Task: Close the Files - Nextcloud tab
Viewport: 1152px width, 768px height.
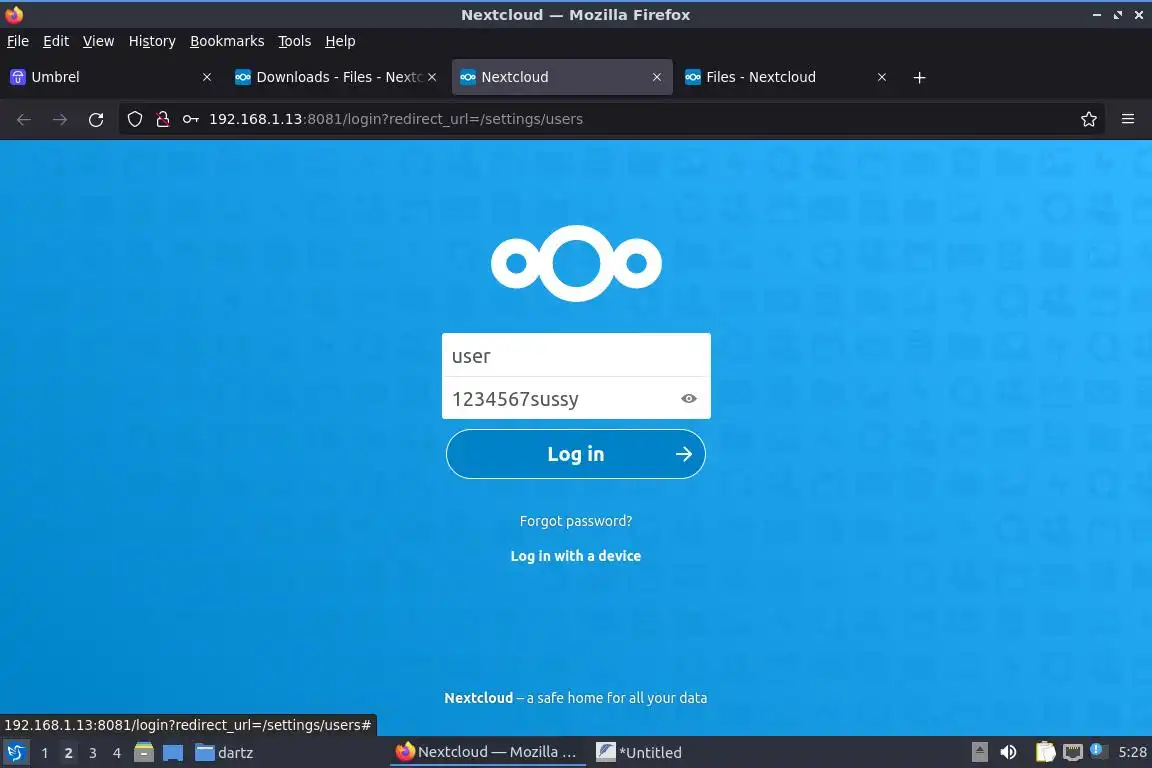Action: pos(882,77)
